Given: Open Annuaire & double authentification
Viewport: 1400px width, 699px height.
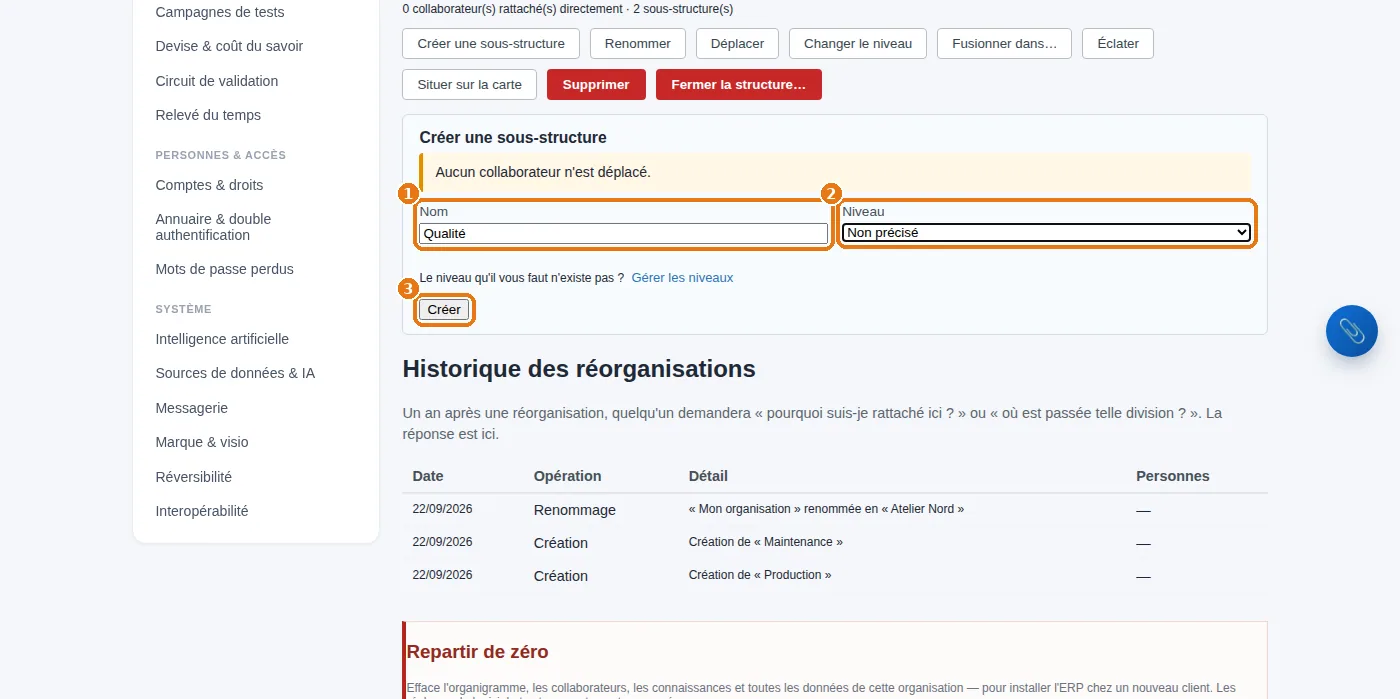Looking at the screenshot, I should 213,227.
